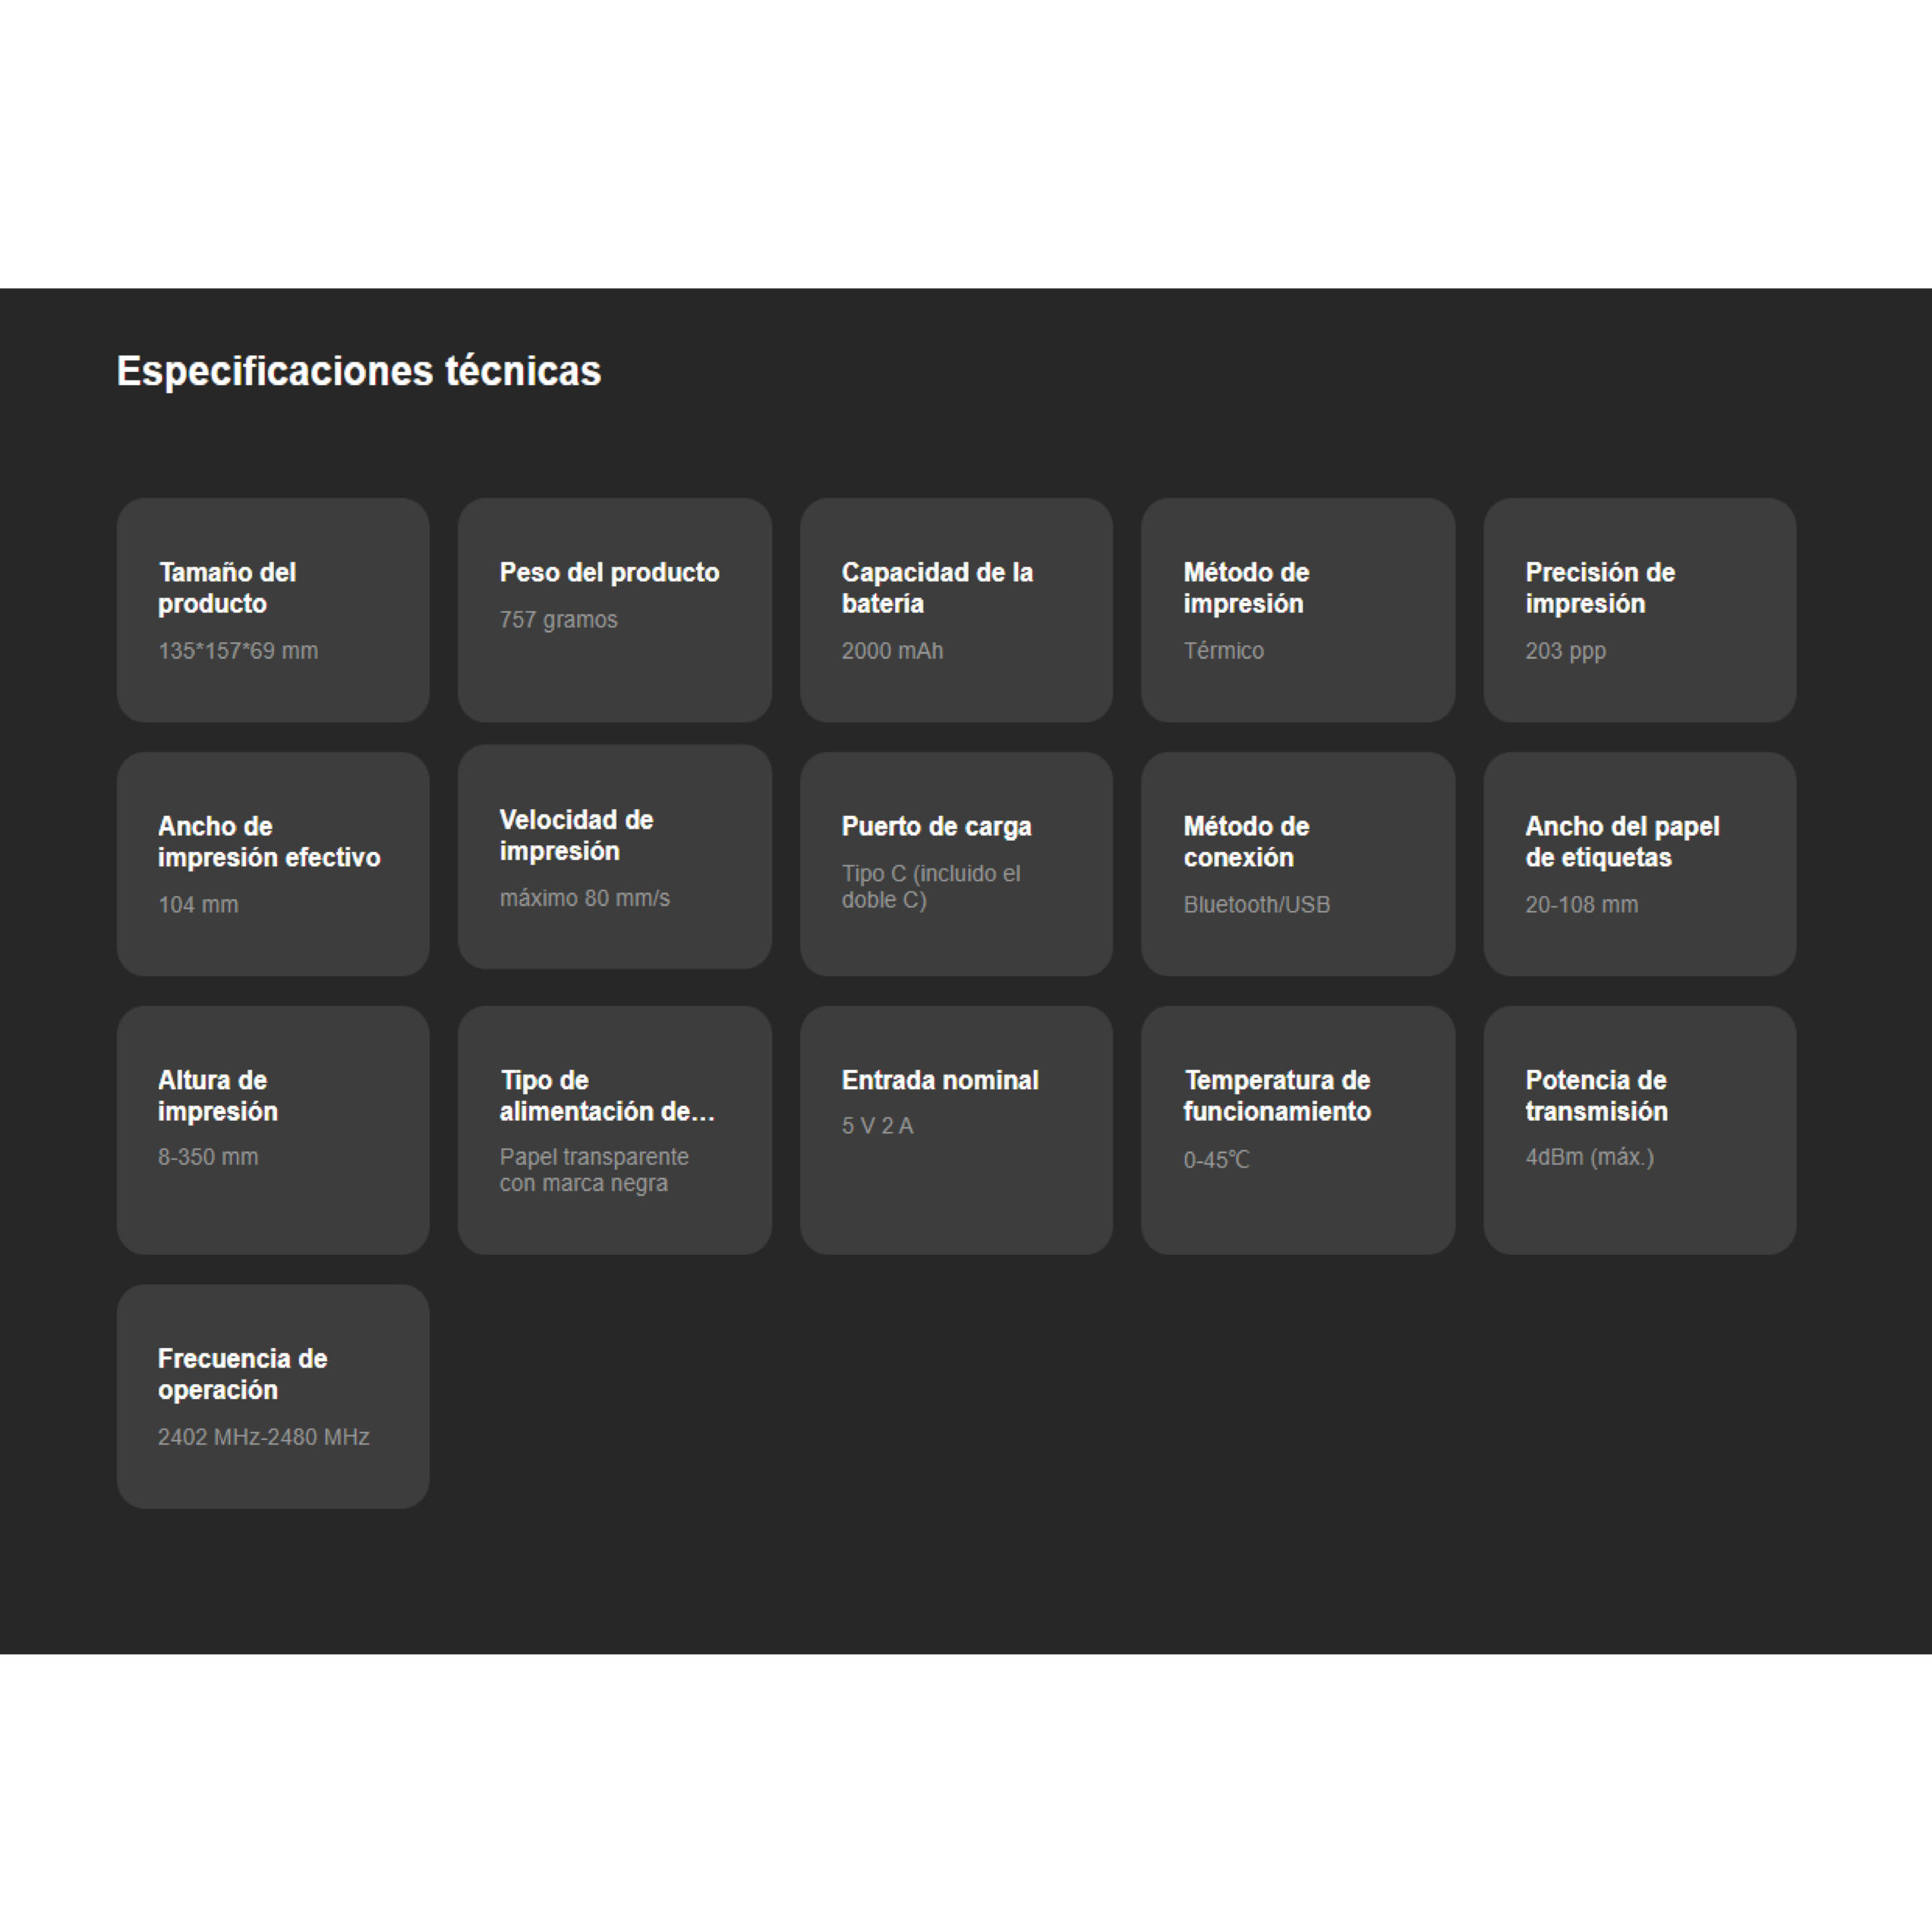The height and width of the screenshot is (1932, 1932).
Task: Open the Potencia de transmisión card
Action: coord(1639,1130)
